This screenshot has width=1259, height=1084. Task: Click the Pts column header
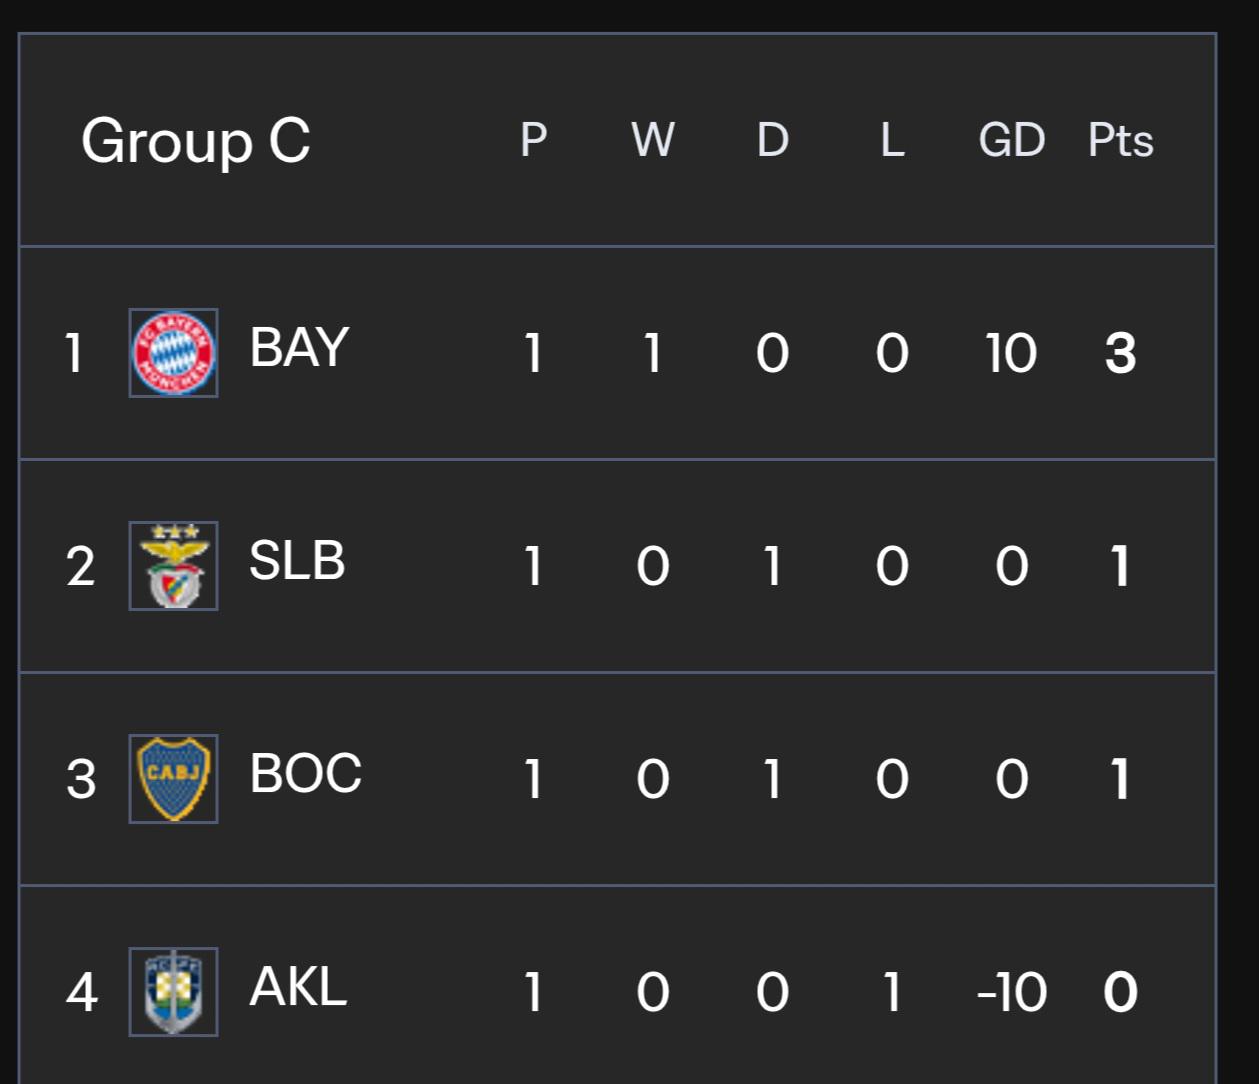(1121, 140)
